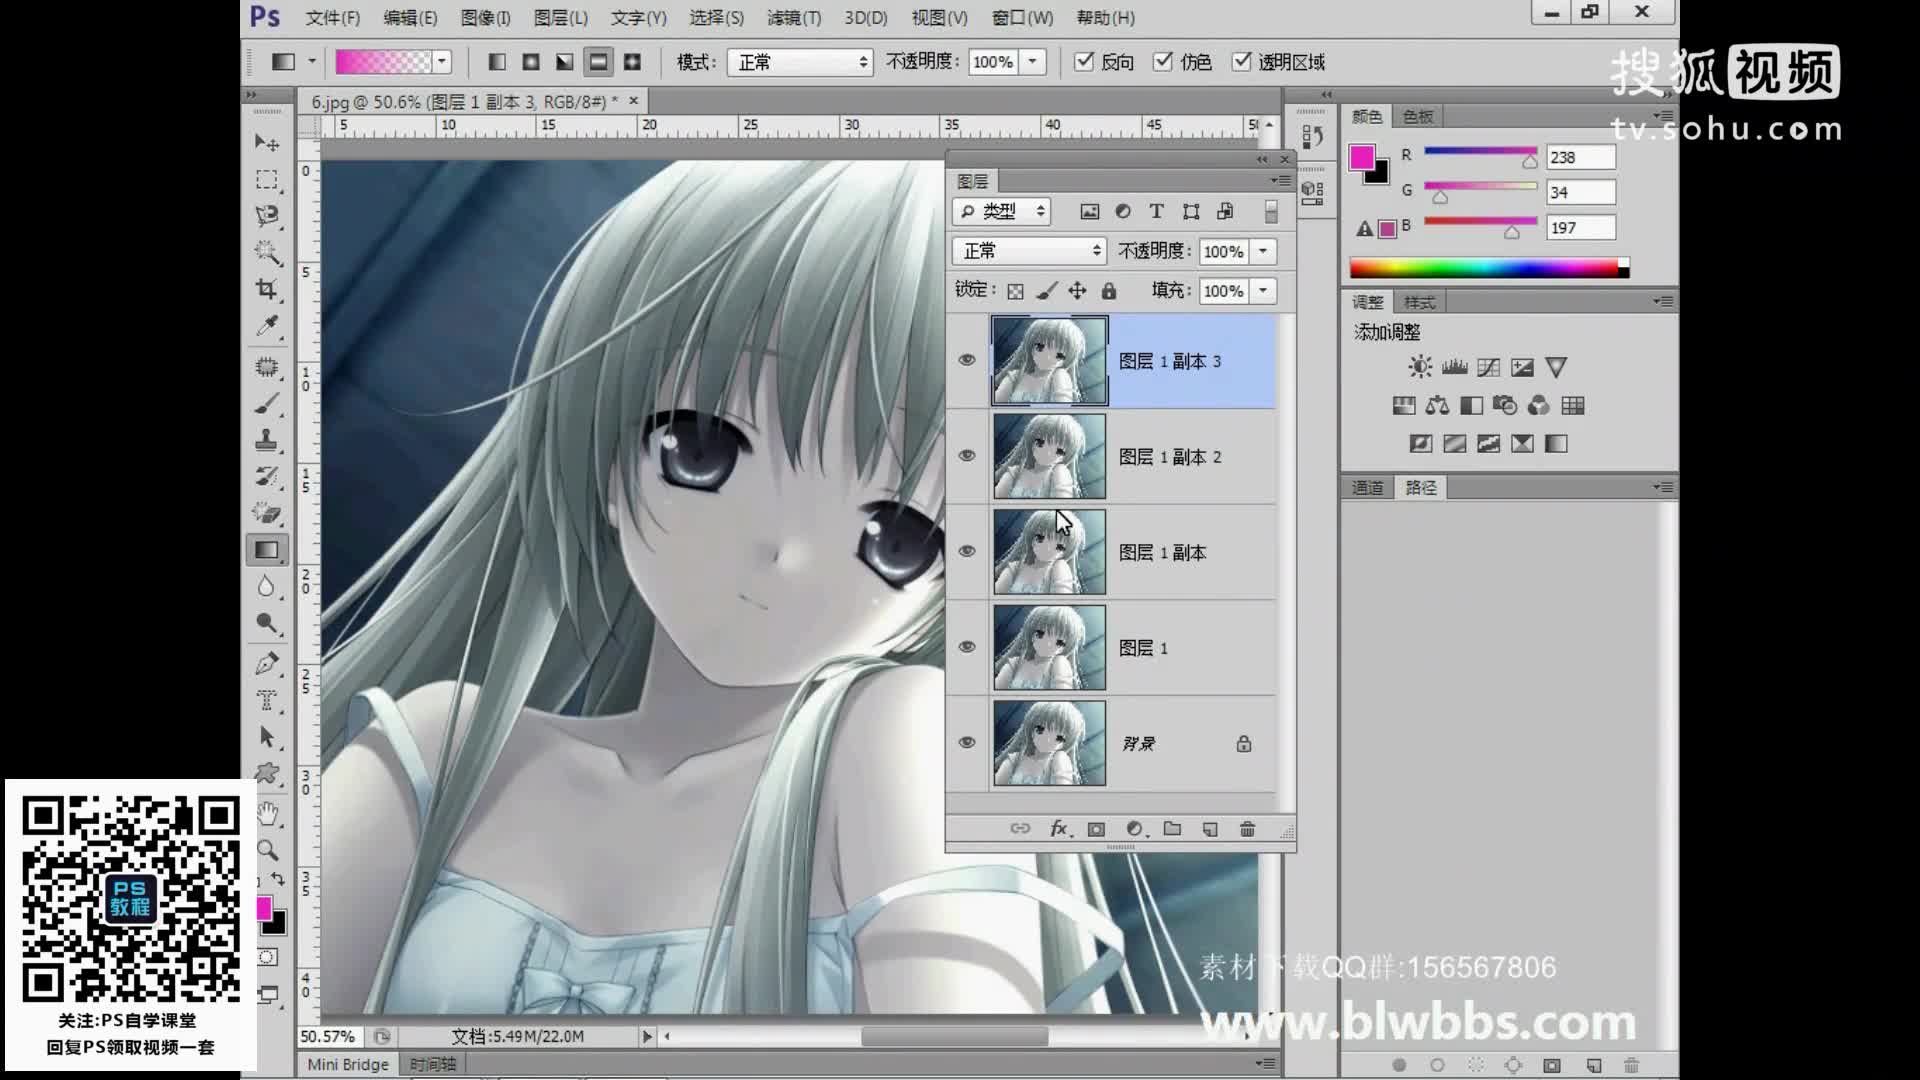
Task: Select the Custom Shape tool
Action: (267, 773)
